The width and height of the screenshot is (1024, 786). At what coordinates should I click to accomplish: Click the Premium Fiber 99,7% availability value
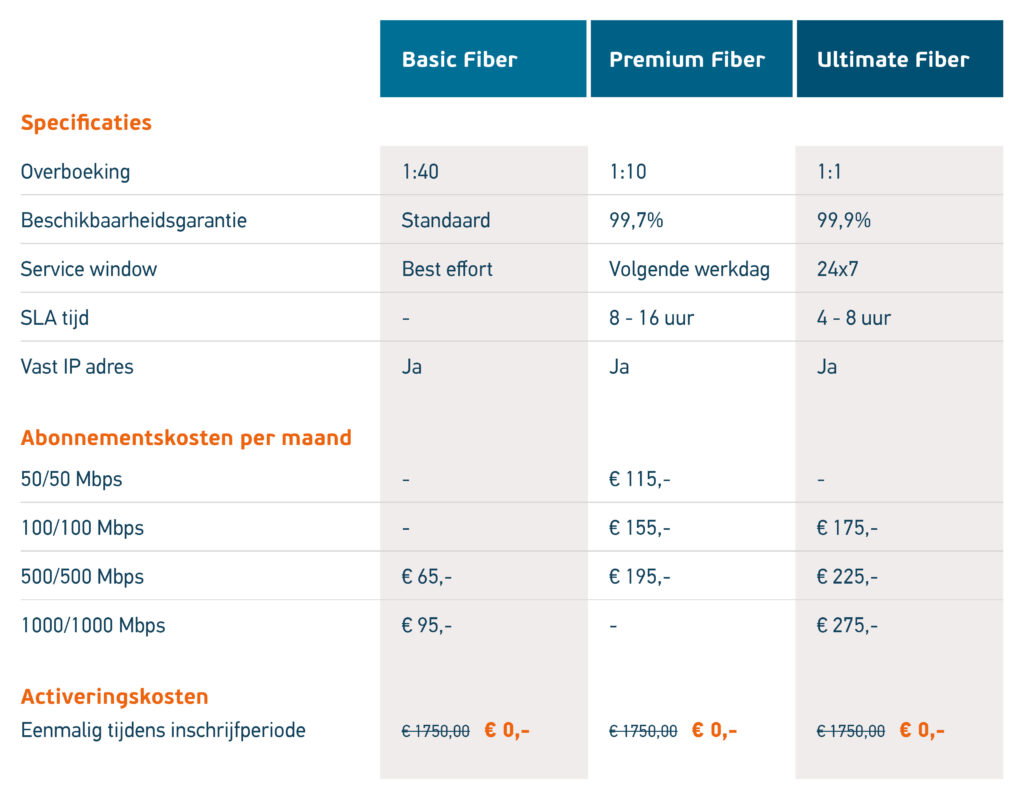coord(636,221)
